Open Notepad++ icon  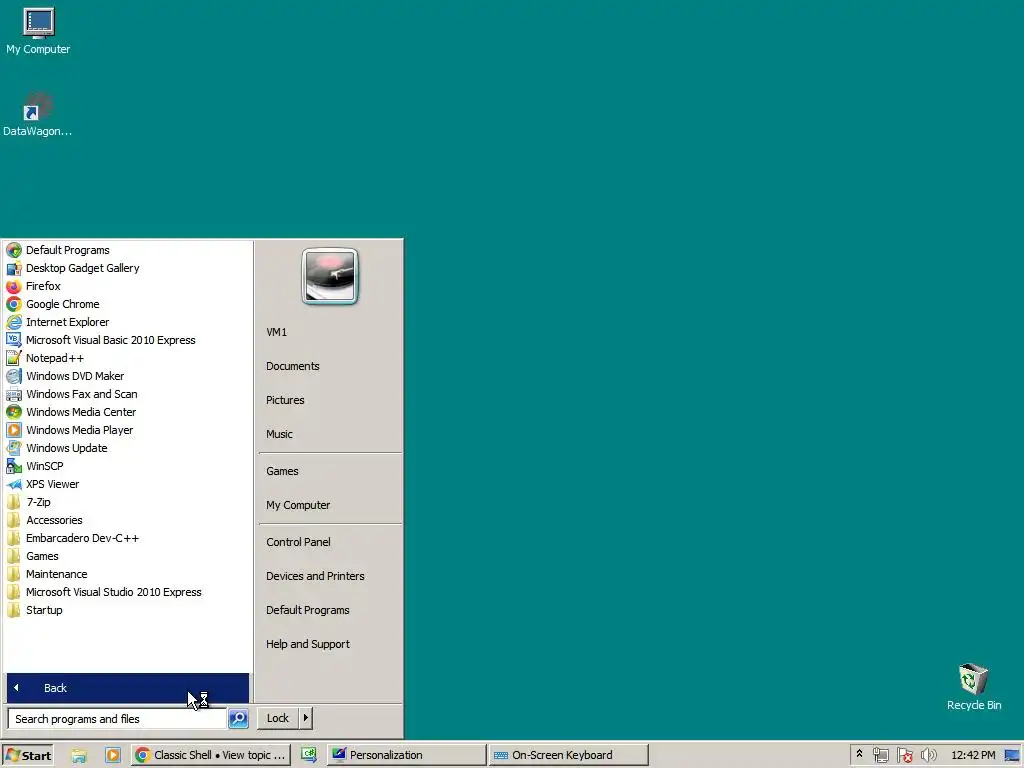14,358
